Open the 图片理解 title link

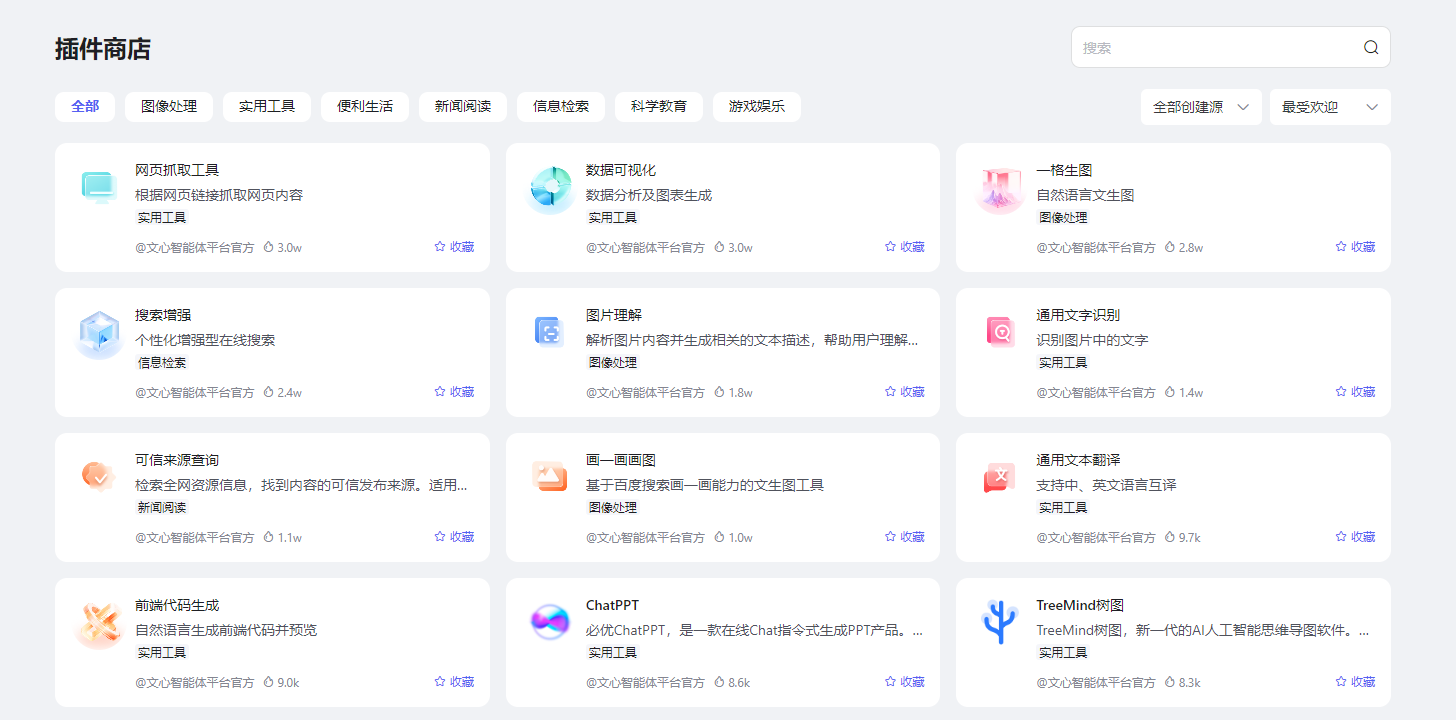coord(614,315)
